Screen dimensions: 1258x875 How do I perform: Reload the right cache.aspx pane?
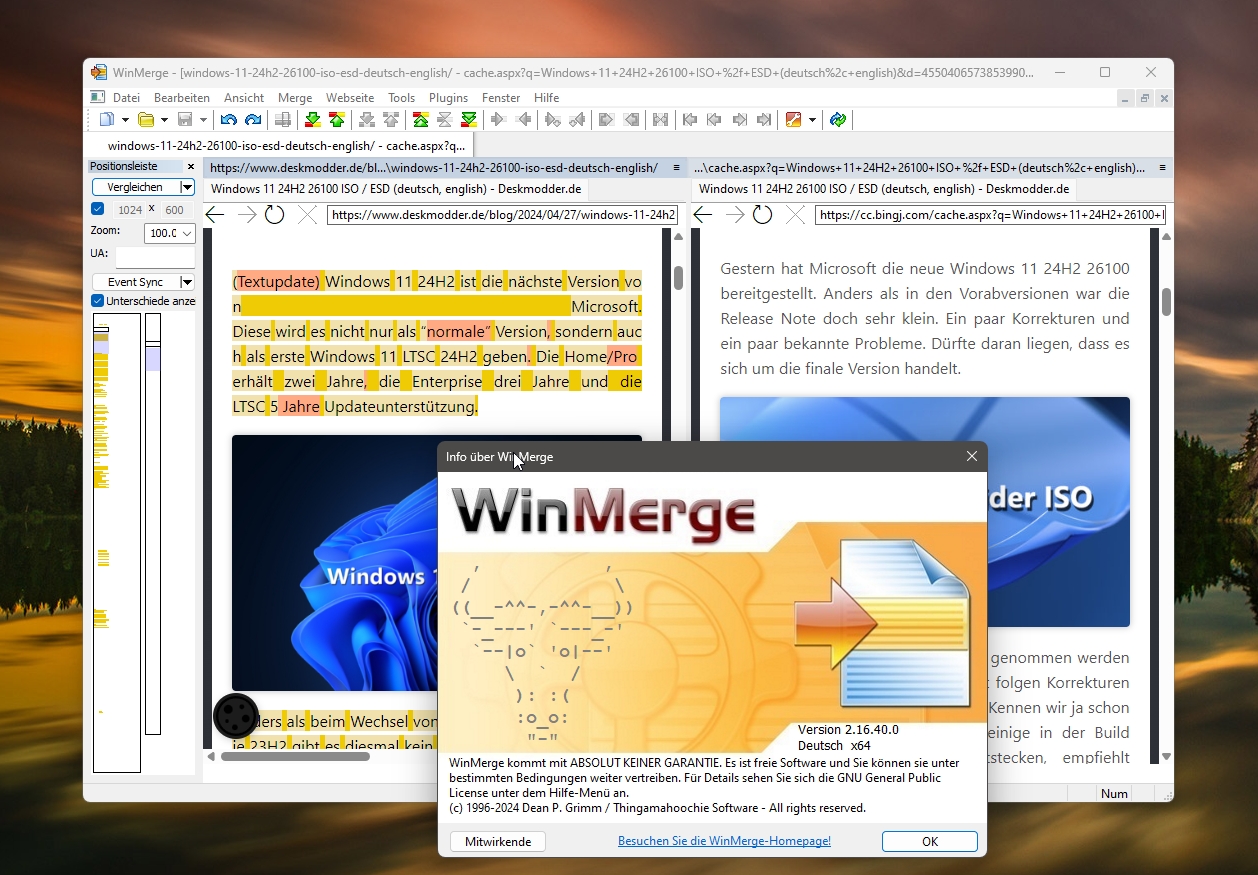(x=762, y=215)
